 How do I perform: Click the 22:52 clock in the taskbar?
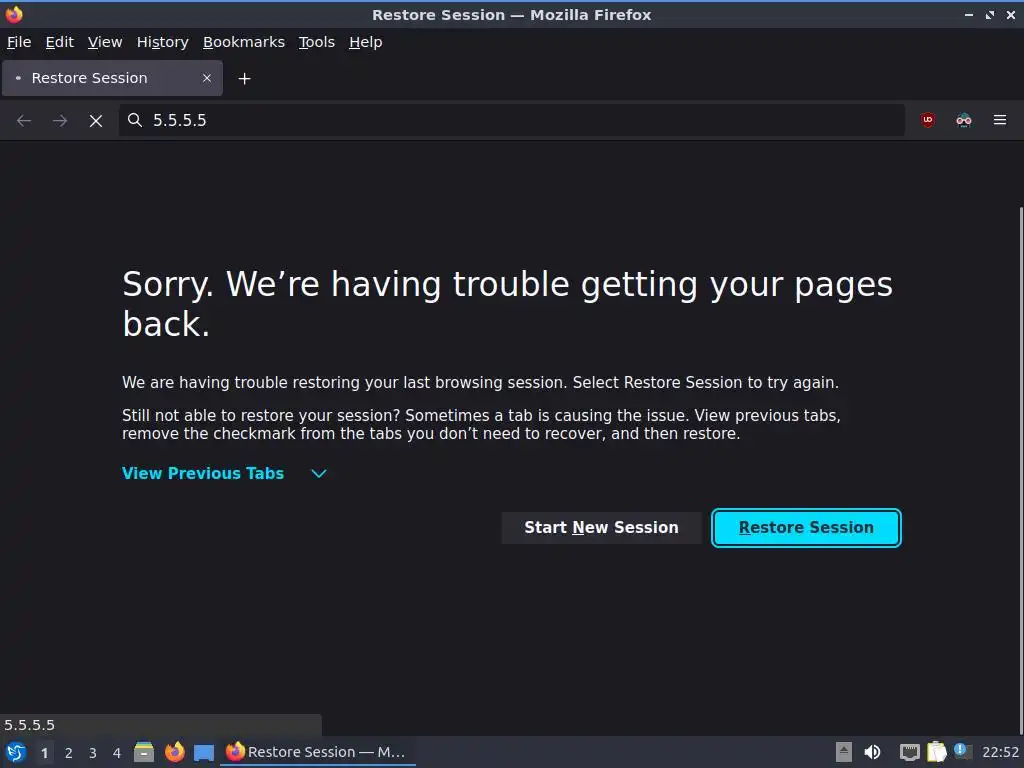[x=1000, y=752]
